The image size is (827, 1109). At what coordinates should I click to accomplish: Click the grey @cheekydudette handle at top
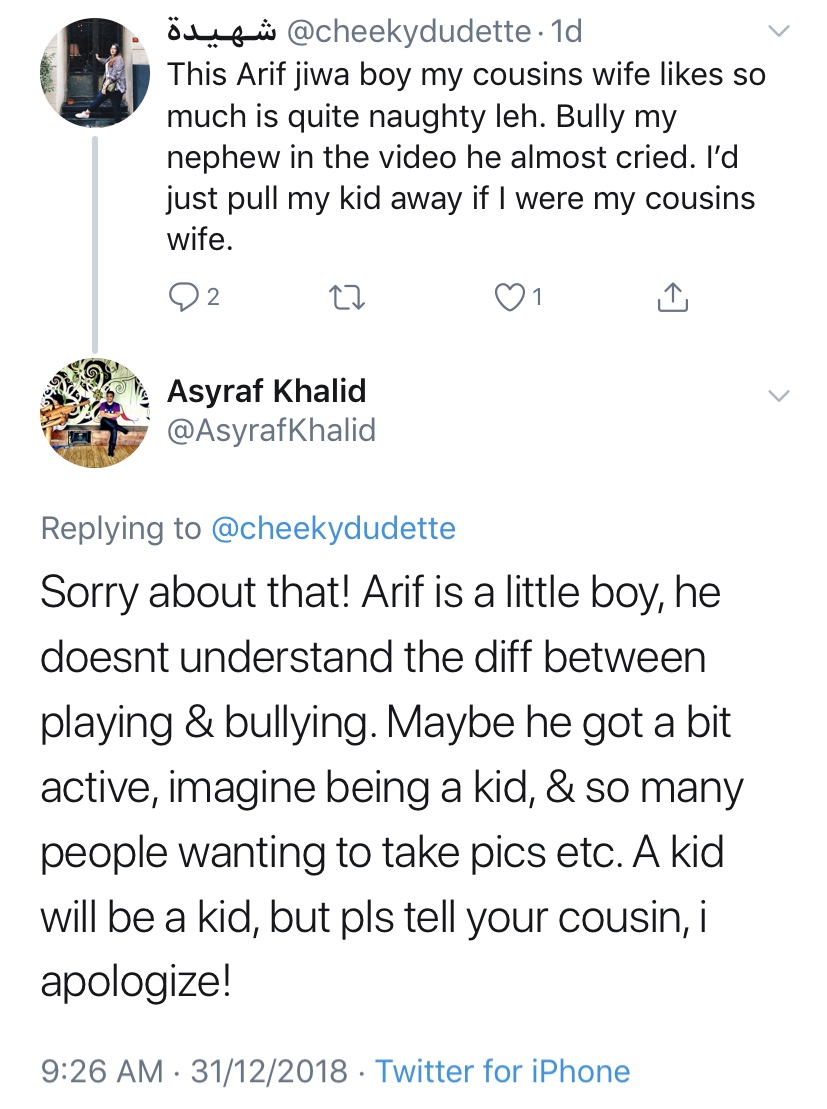click(408, 33)
